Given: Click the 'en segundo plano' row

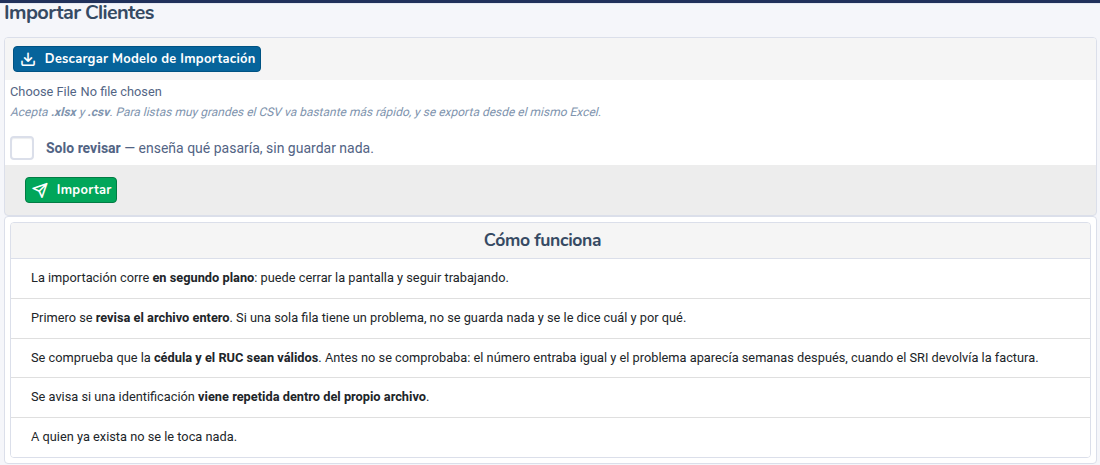Looking at the screenshot, I should [550, 278].
